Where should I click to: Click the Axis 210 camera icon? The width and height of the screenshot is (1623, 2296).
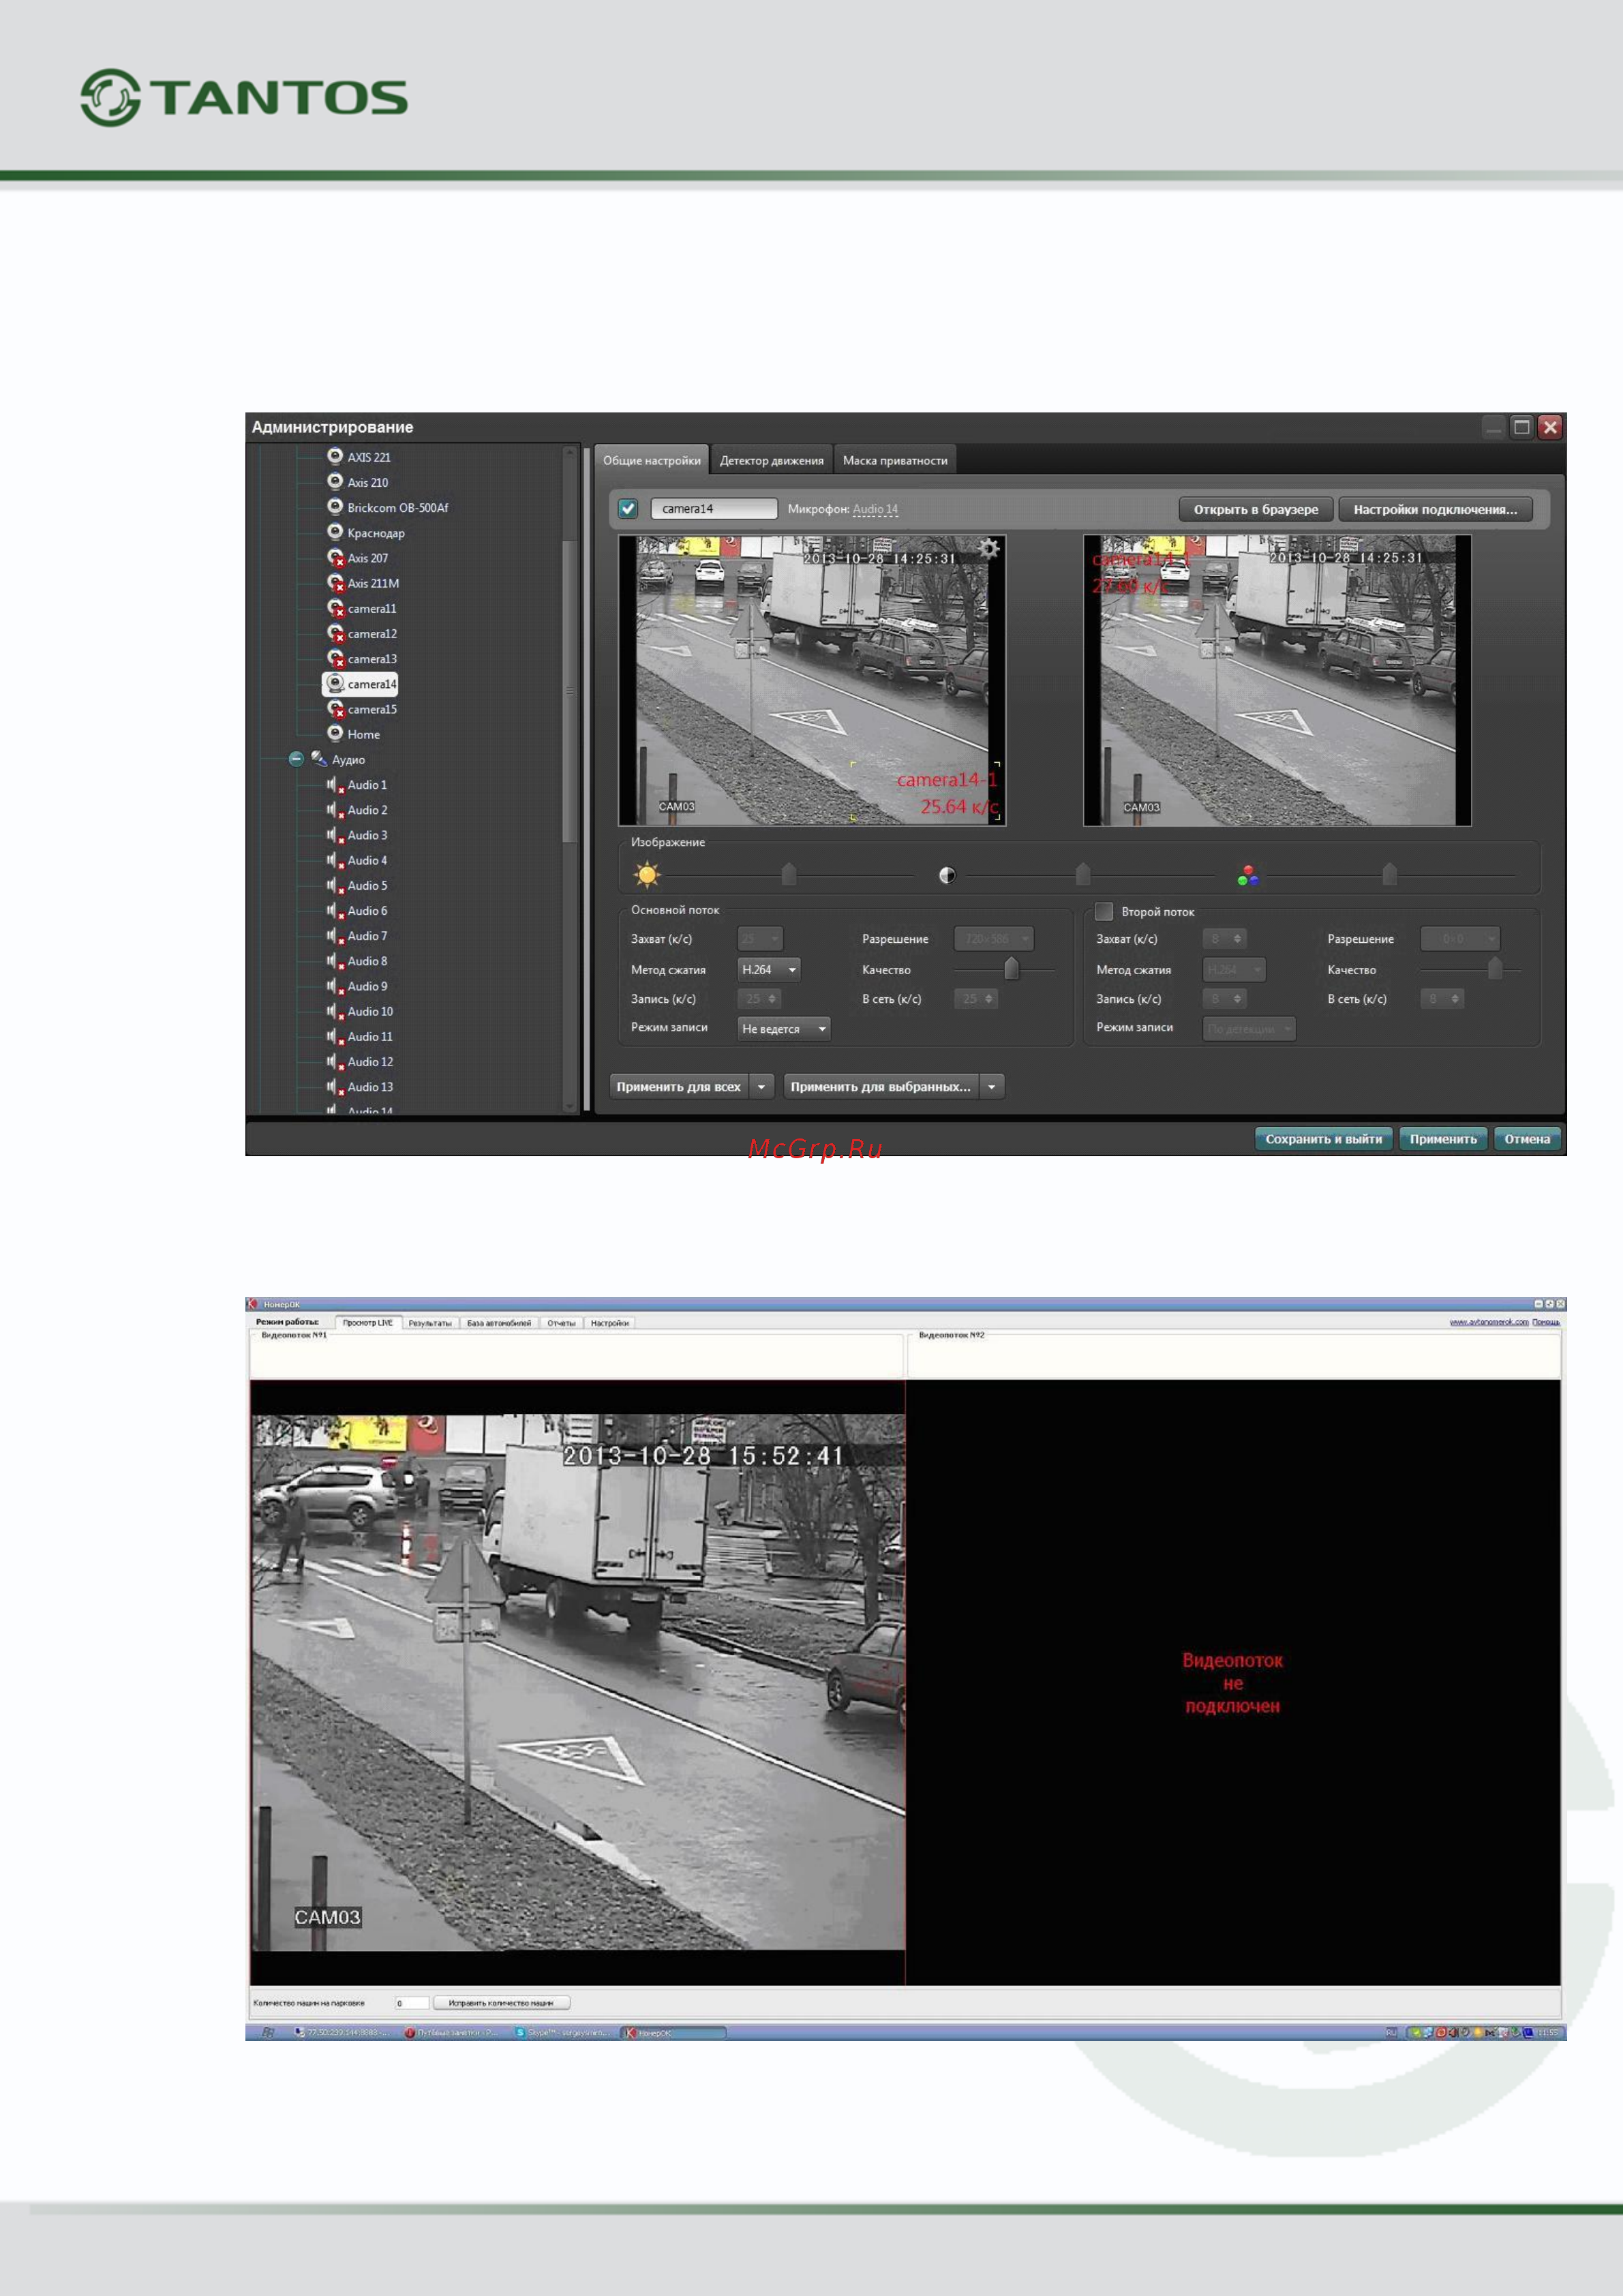pos(335,481)
